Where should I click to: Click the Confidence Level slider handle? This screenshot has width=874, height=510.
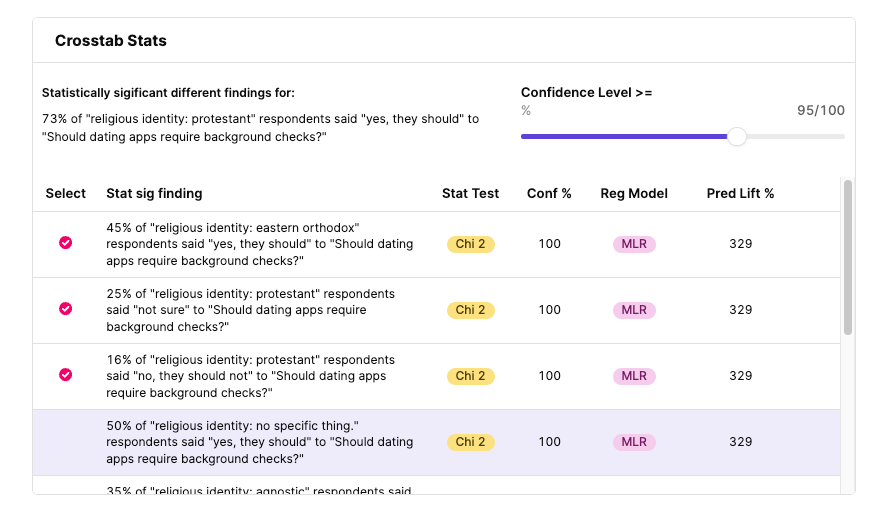point(737,137)
